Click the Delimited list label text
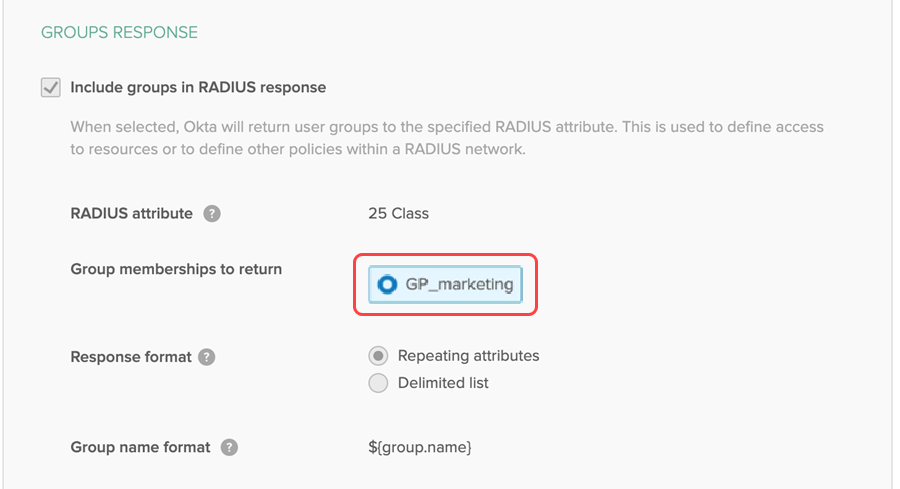The image size is (900, 489). coord(443,383)
